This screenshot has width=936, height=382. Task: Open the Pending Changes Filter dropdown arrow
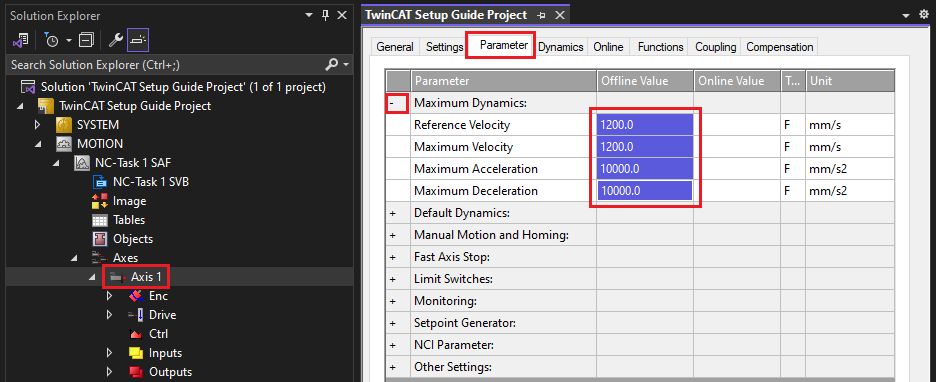point(69,41)
